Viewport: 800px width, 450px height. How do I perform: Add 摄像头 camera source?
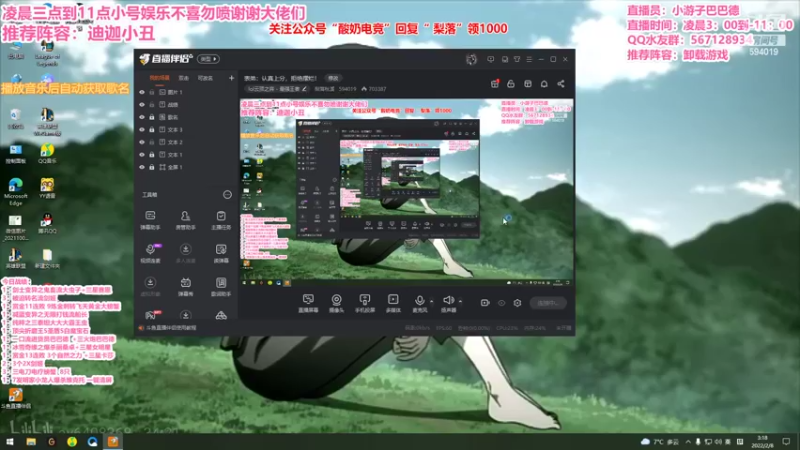tap(336, 303)
